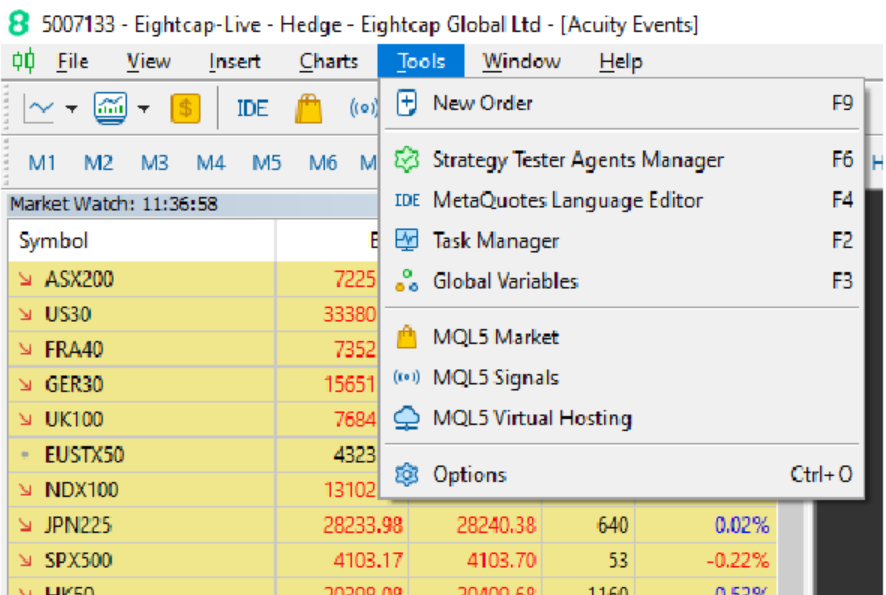Click the down arrow icon beside ASX200
This screenshot has width=886, height=595.
pyautogui.click(x=25, y=279)
